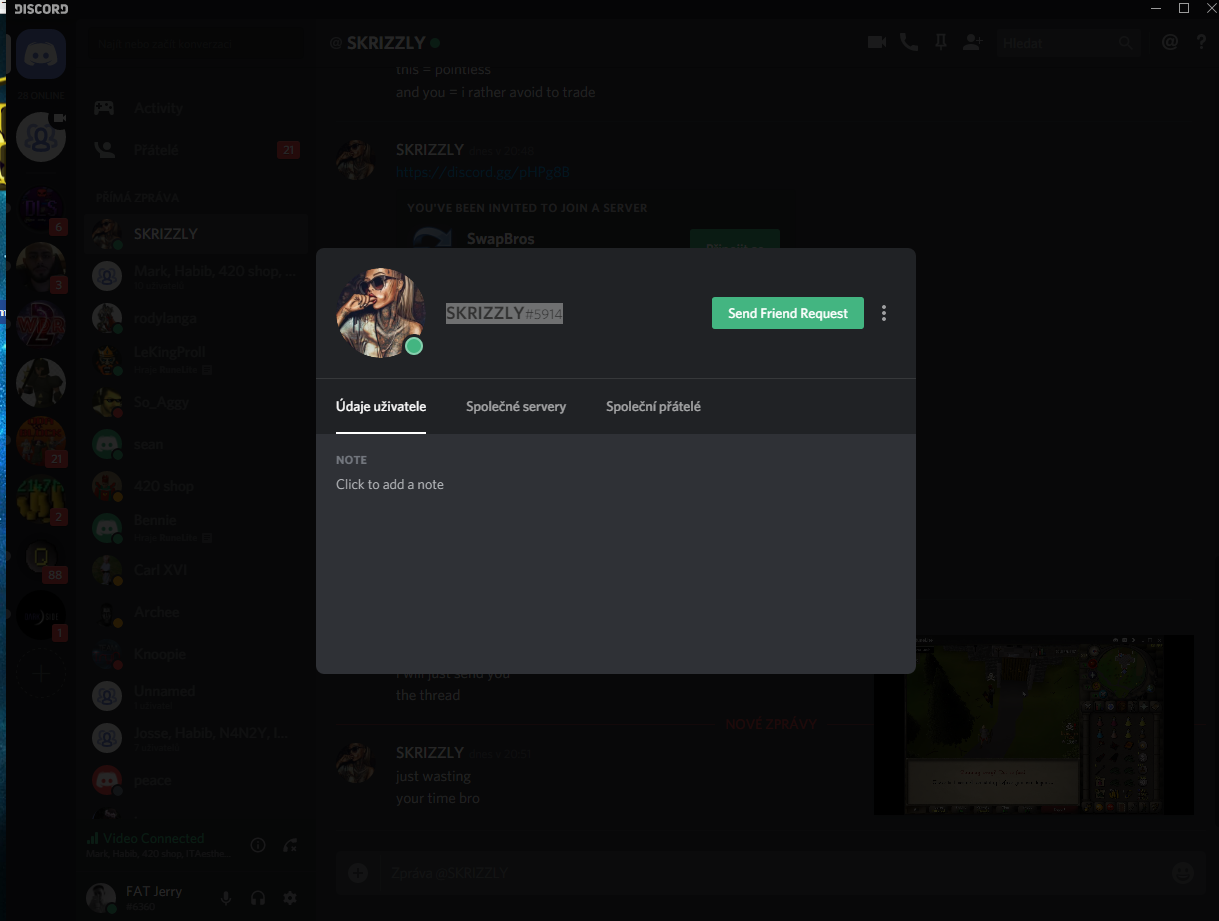Open the Knoopie direct message
This screenshot has width=1219, height=921.
coord(196,654)
